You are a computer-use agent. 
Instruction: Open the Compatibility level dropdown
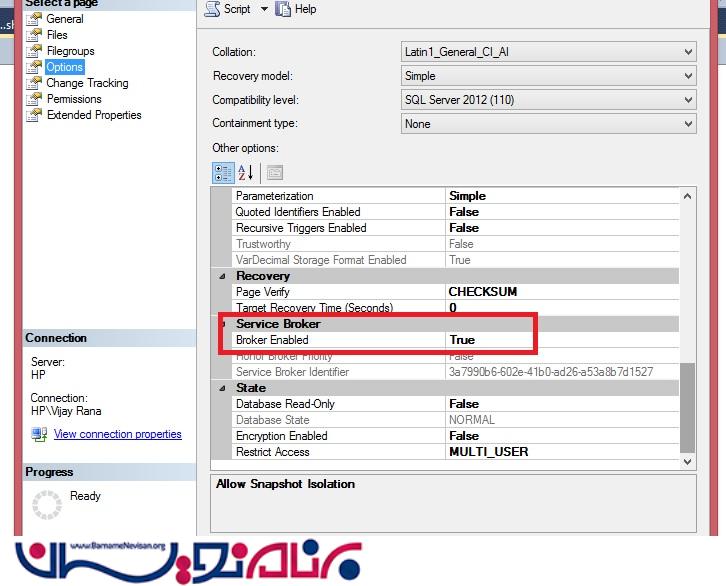coord(688,100)
